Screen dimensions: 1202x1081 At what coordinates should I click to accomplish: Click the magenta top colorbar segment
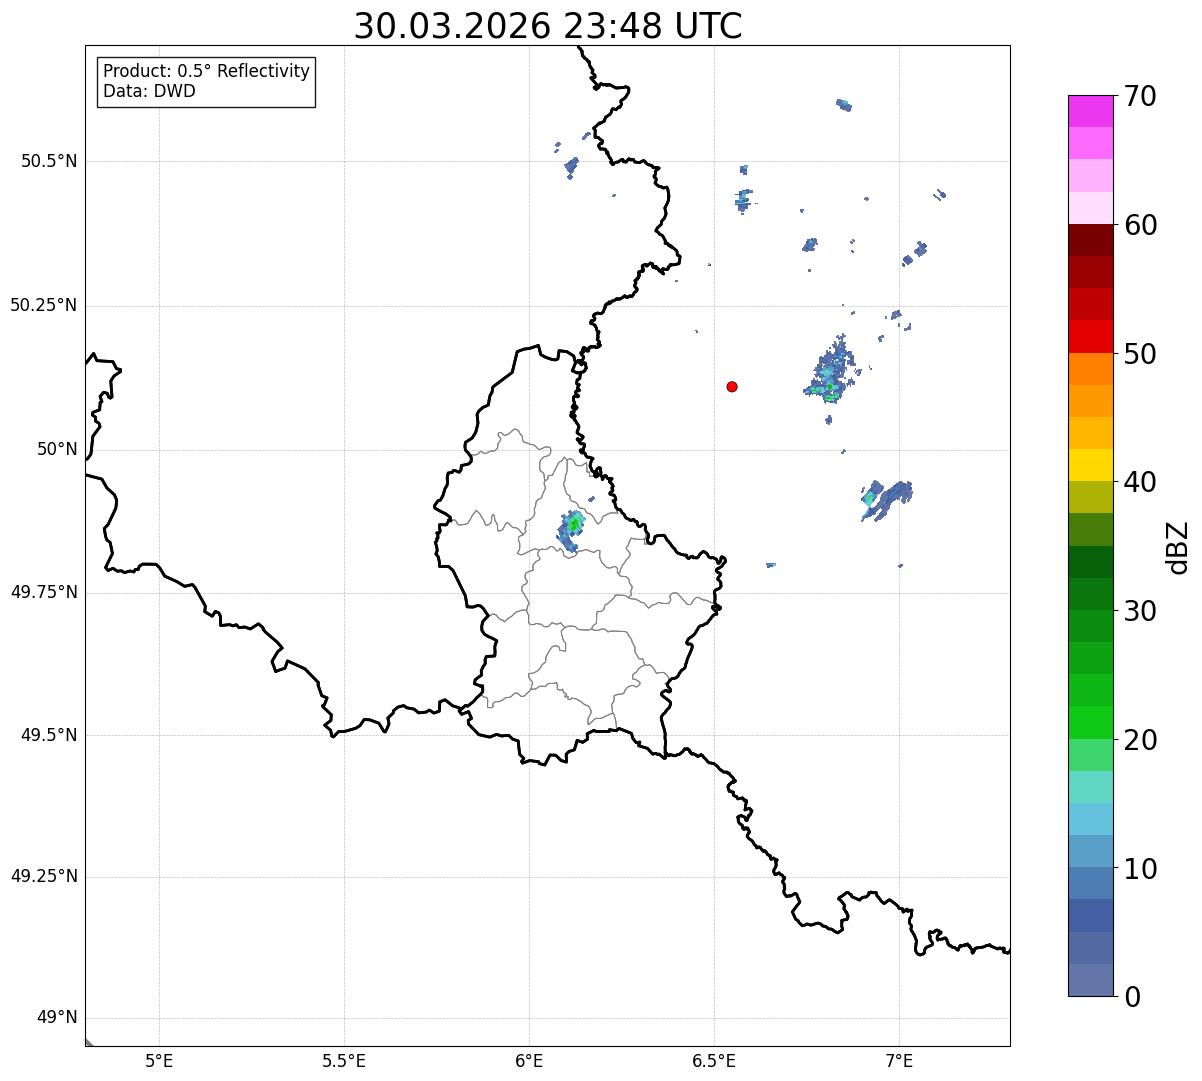(1091, 111)
